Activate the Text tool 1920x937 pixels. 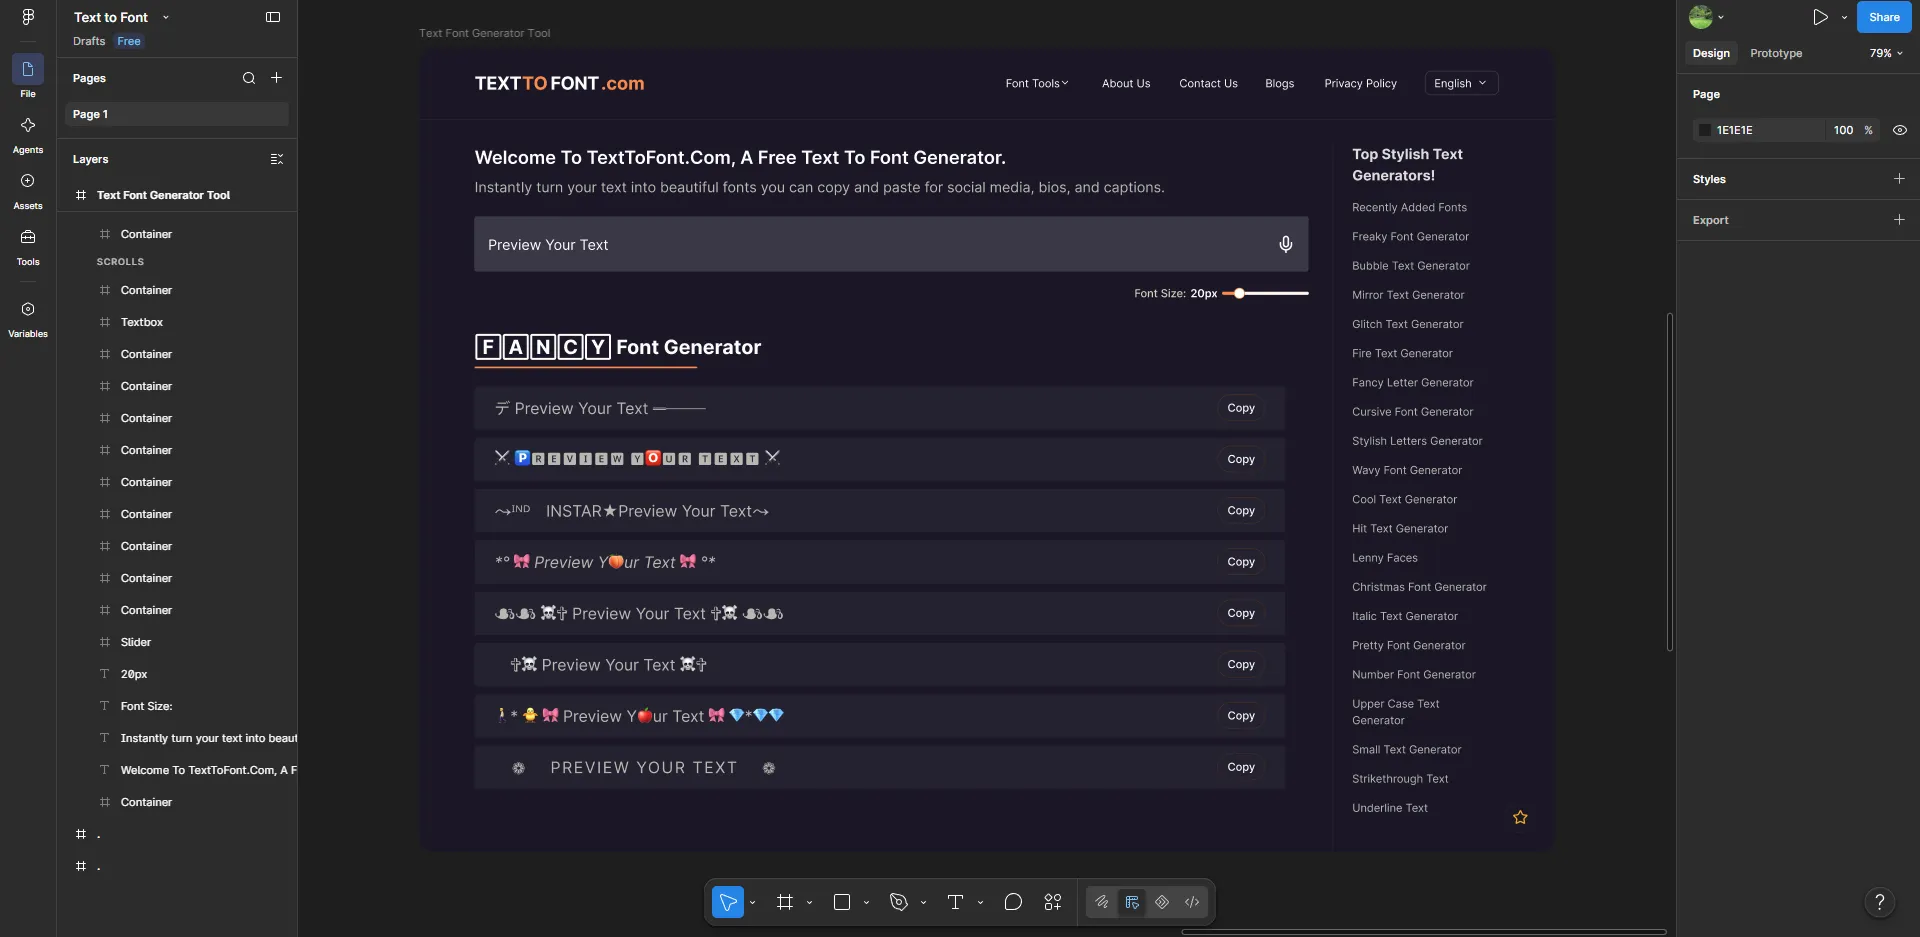point(955,902)
